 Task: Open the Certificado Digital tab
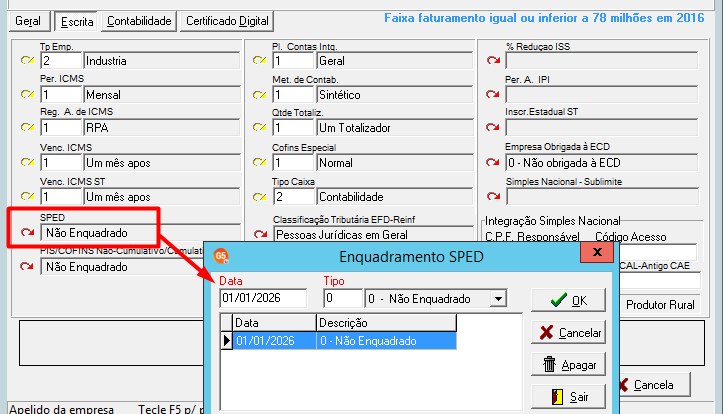(x=227, y=21)
